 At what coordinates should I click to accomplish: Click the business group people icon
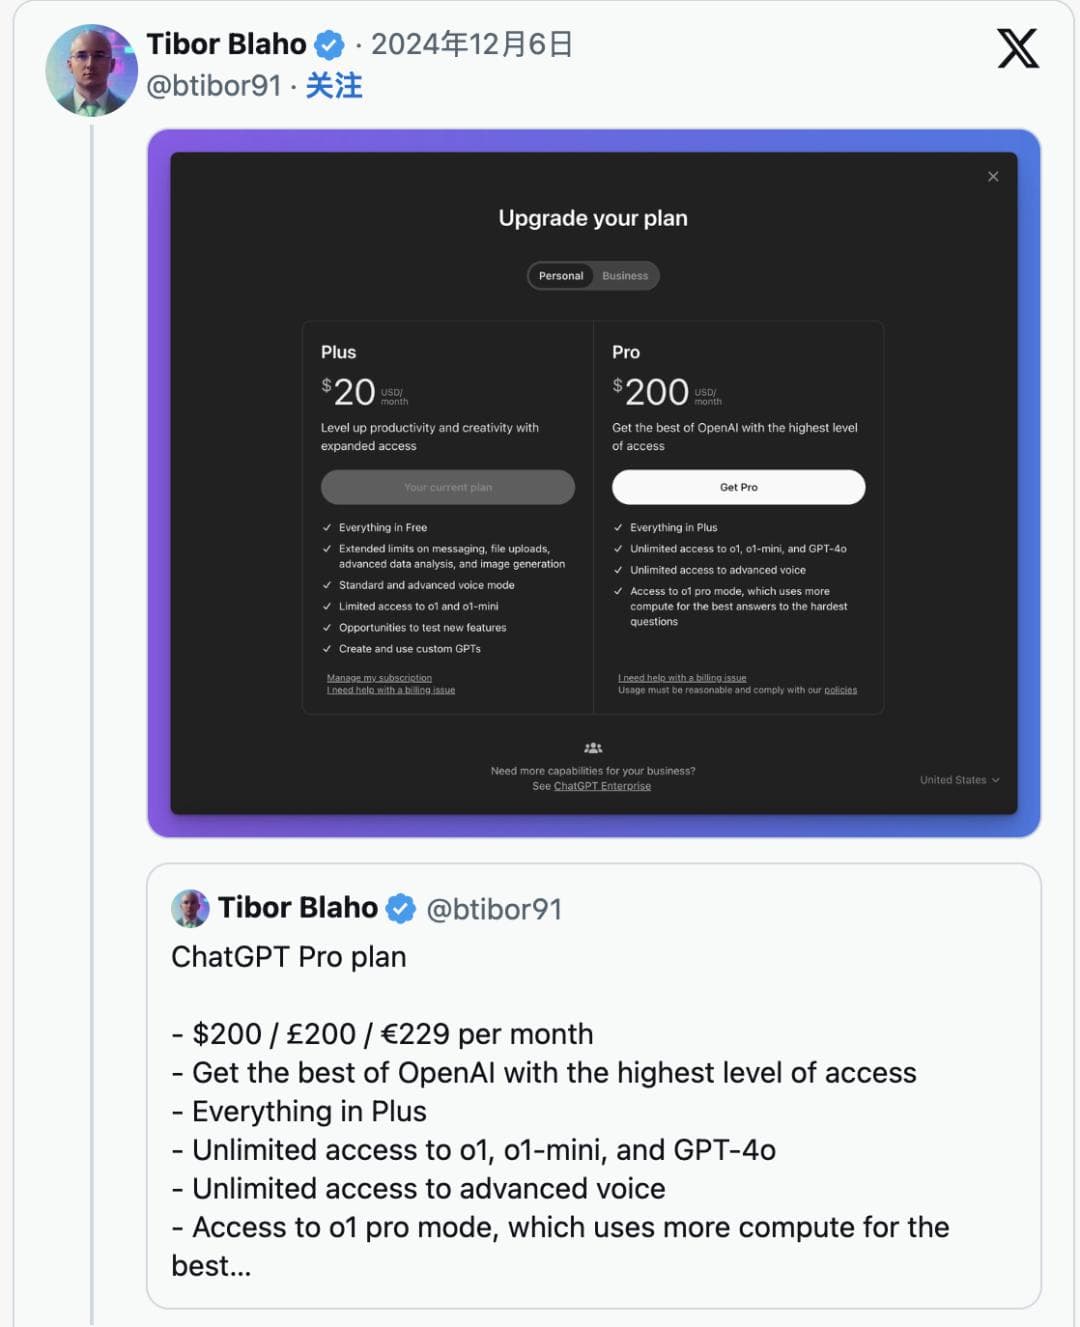[593, 748]
